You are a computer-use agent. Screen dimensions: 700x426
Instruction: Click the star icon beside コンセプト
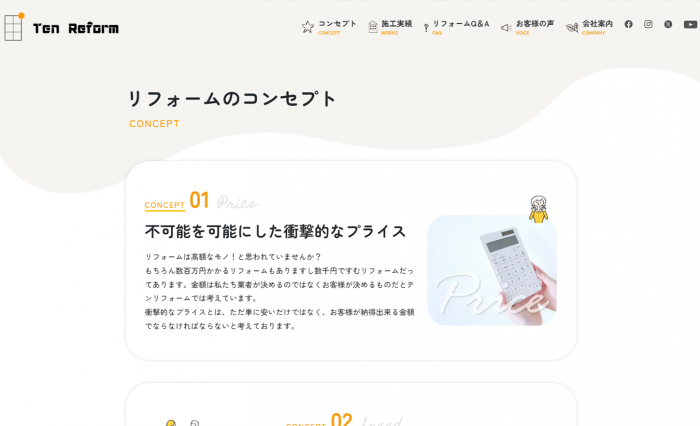[308, 27]
